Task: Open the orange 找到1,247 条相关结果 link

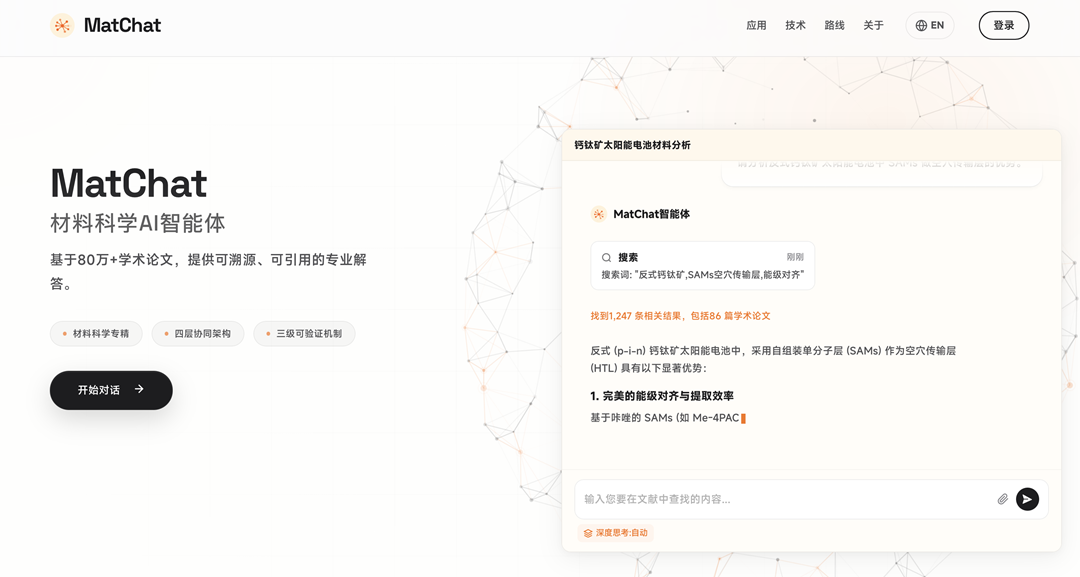Action: coord(680,316)
